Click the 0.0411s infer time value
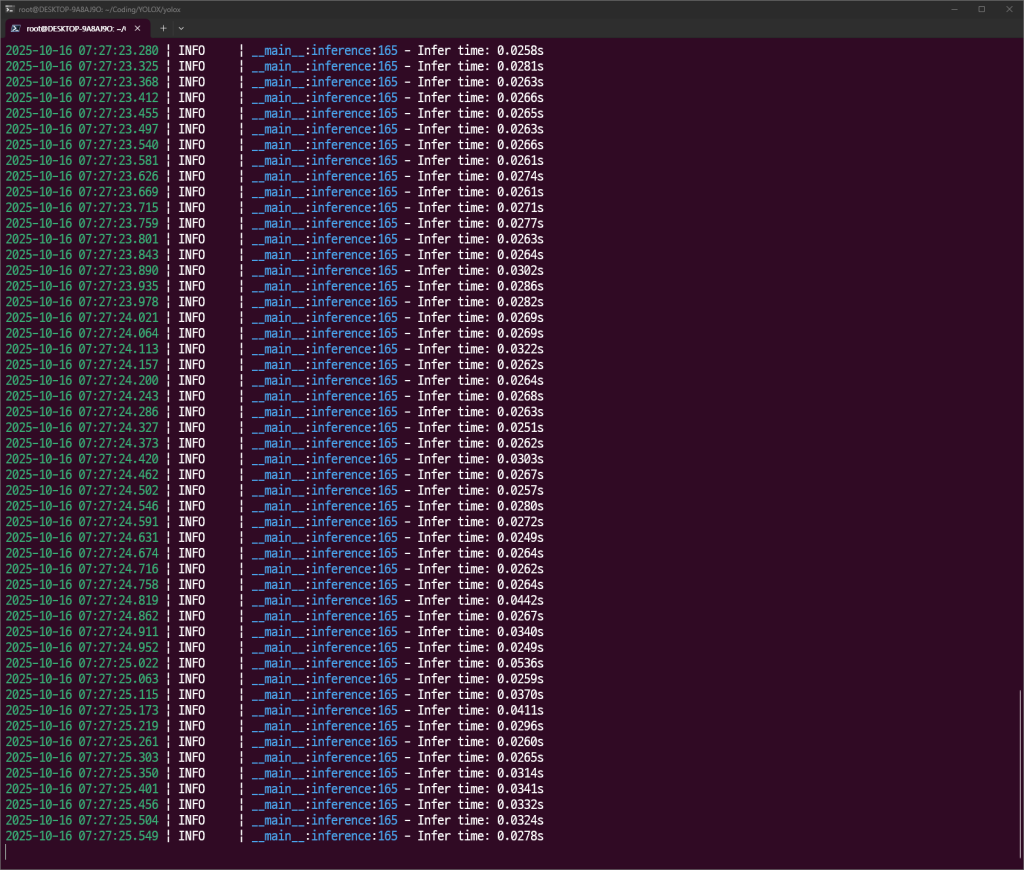 coord(520,710)
